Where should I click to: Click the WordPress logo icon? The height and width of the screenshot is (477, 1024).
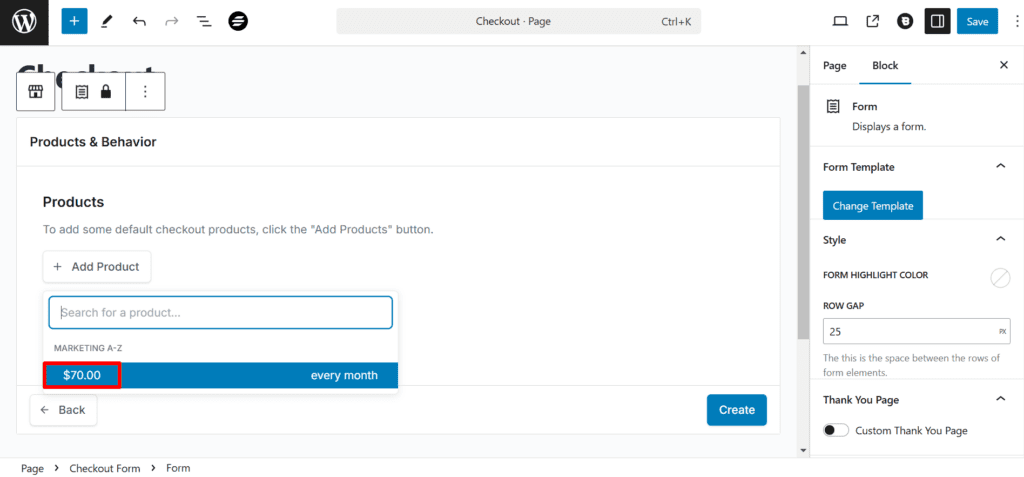click(24, 21)
